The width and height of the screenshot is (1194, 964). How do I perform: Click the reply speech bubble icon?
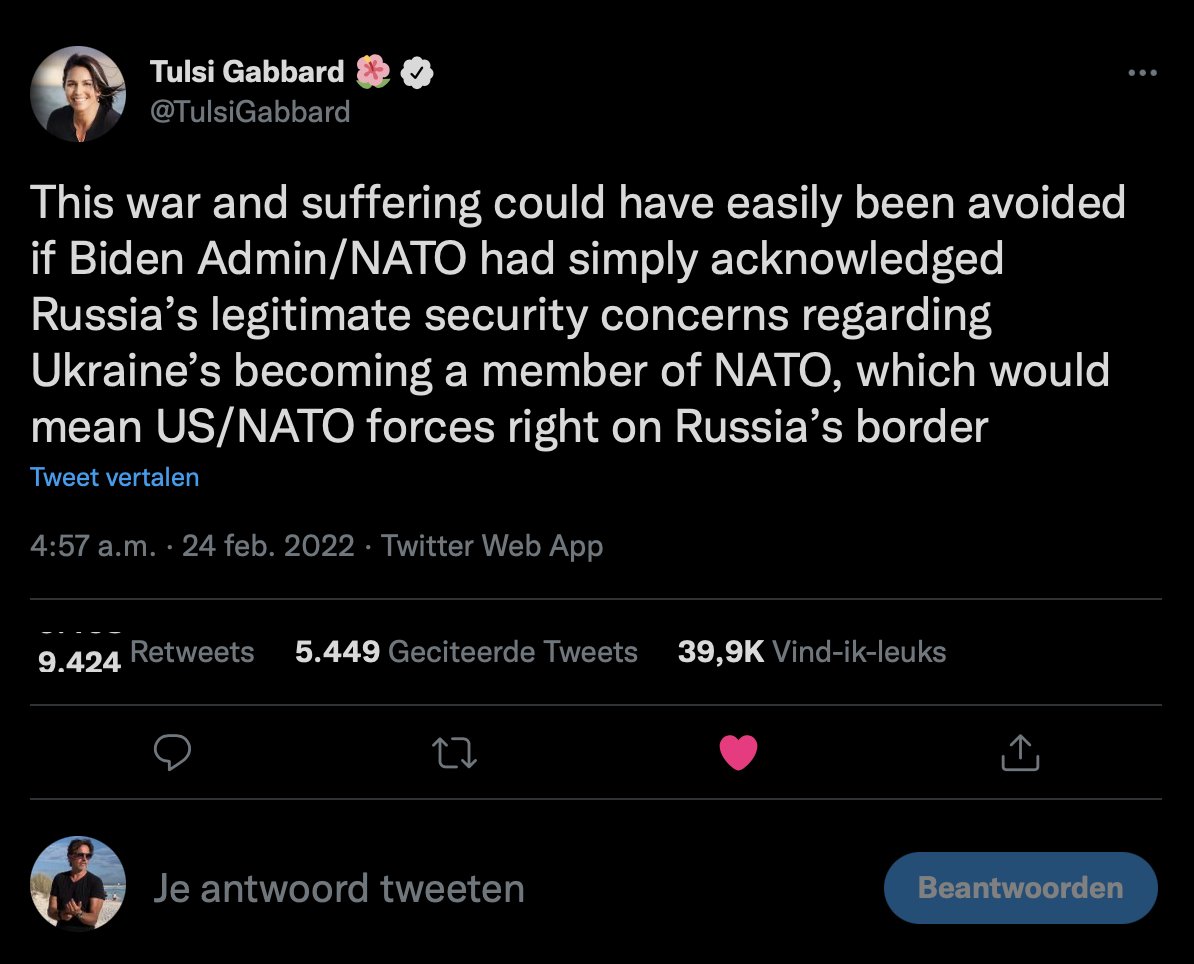point(174,752)
